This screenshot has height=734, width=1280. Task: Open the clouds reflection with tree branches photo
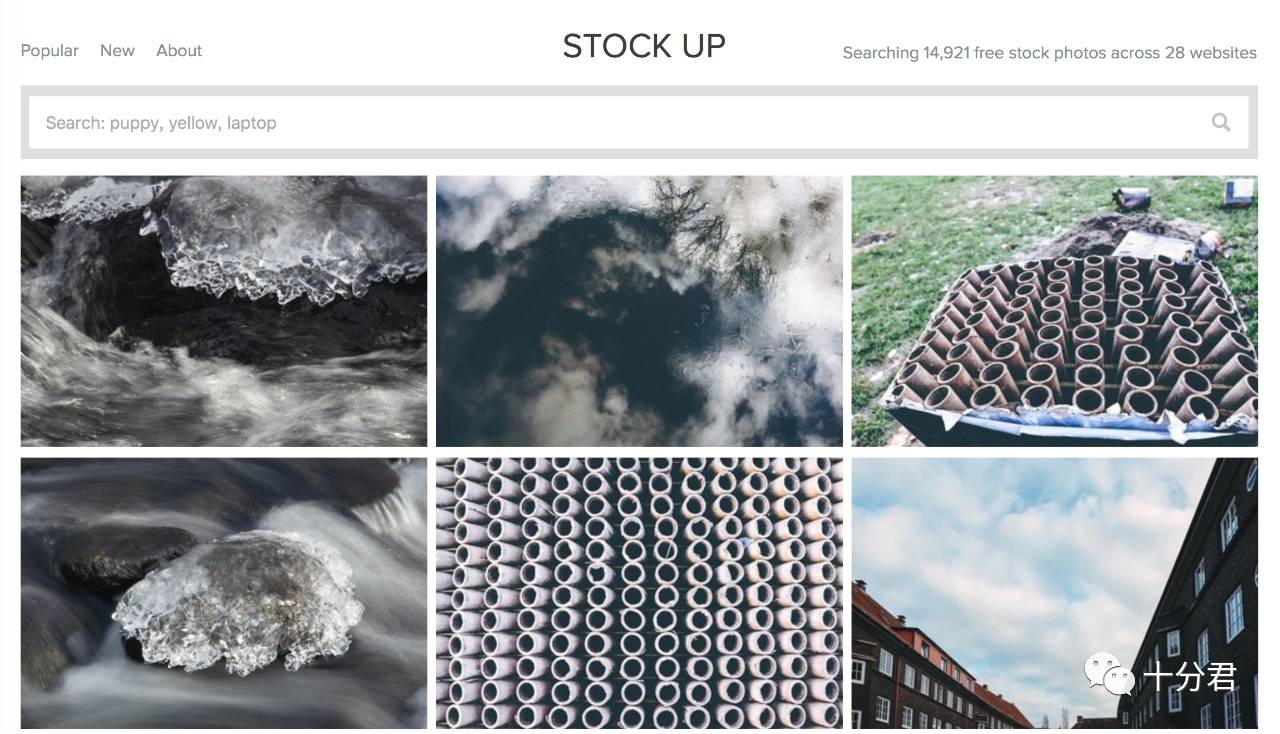(639, 311)
